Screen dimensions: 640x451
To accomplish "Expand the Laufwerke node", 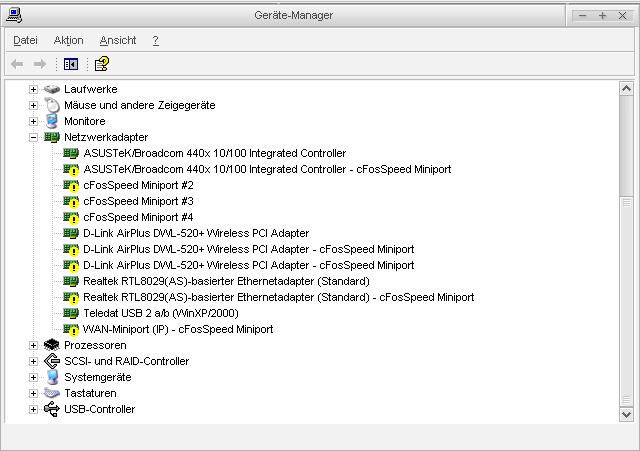I will click(33, 89).
